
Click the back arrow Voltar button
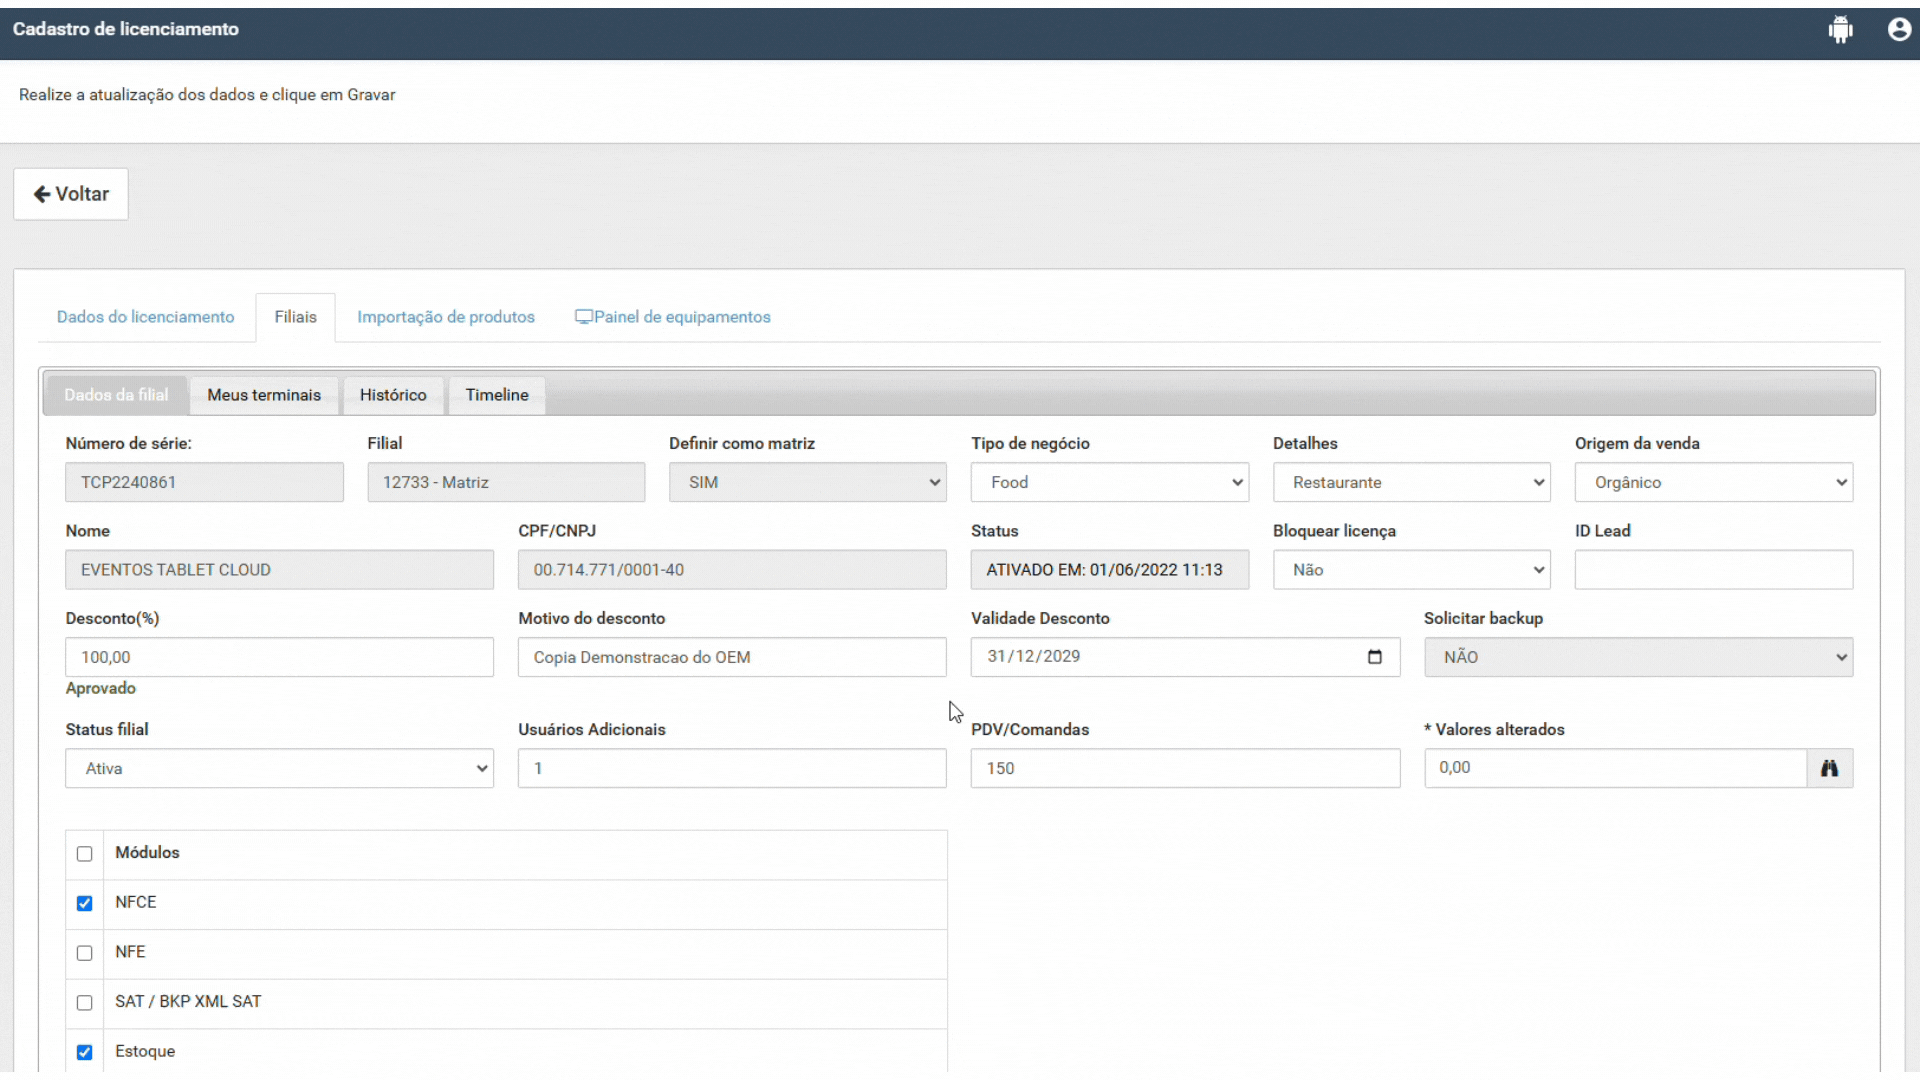coord(71,194)
